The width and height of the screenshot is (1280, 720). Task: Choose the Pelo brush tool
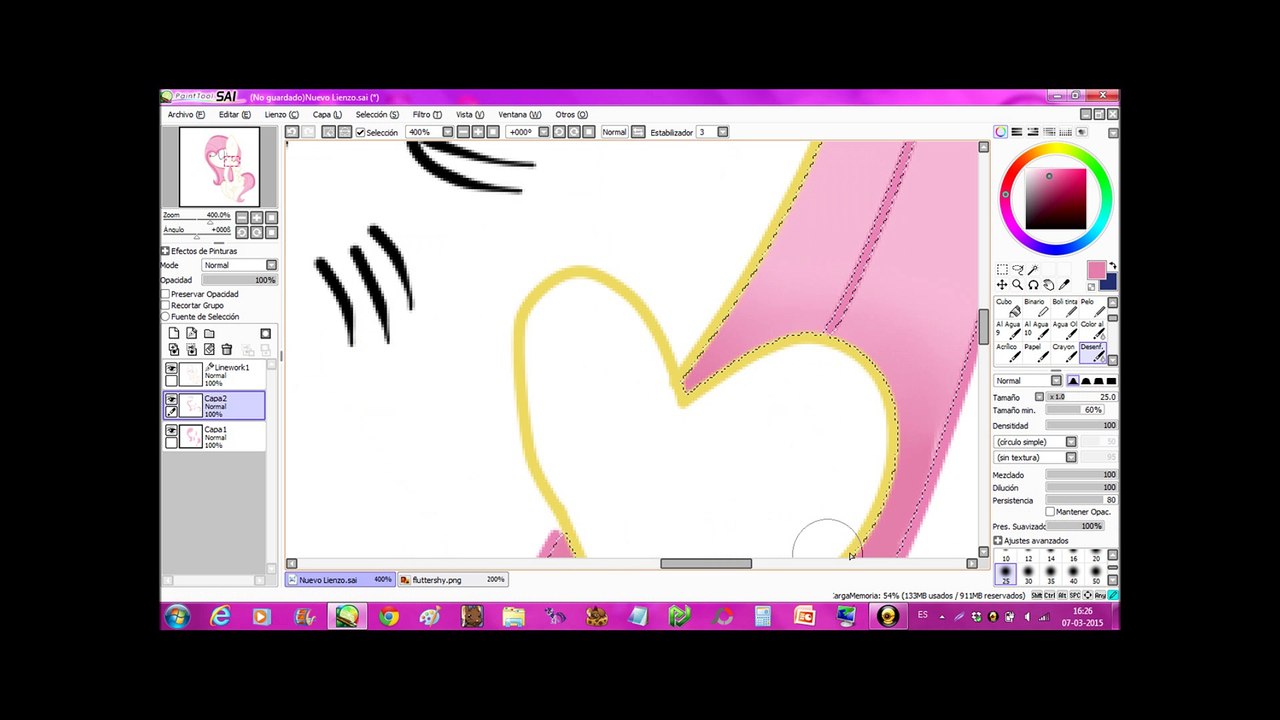[x=1092, y=308]
